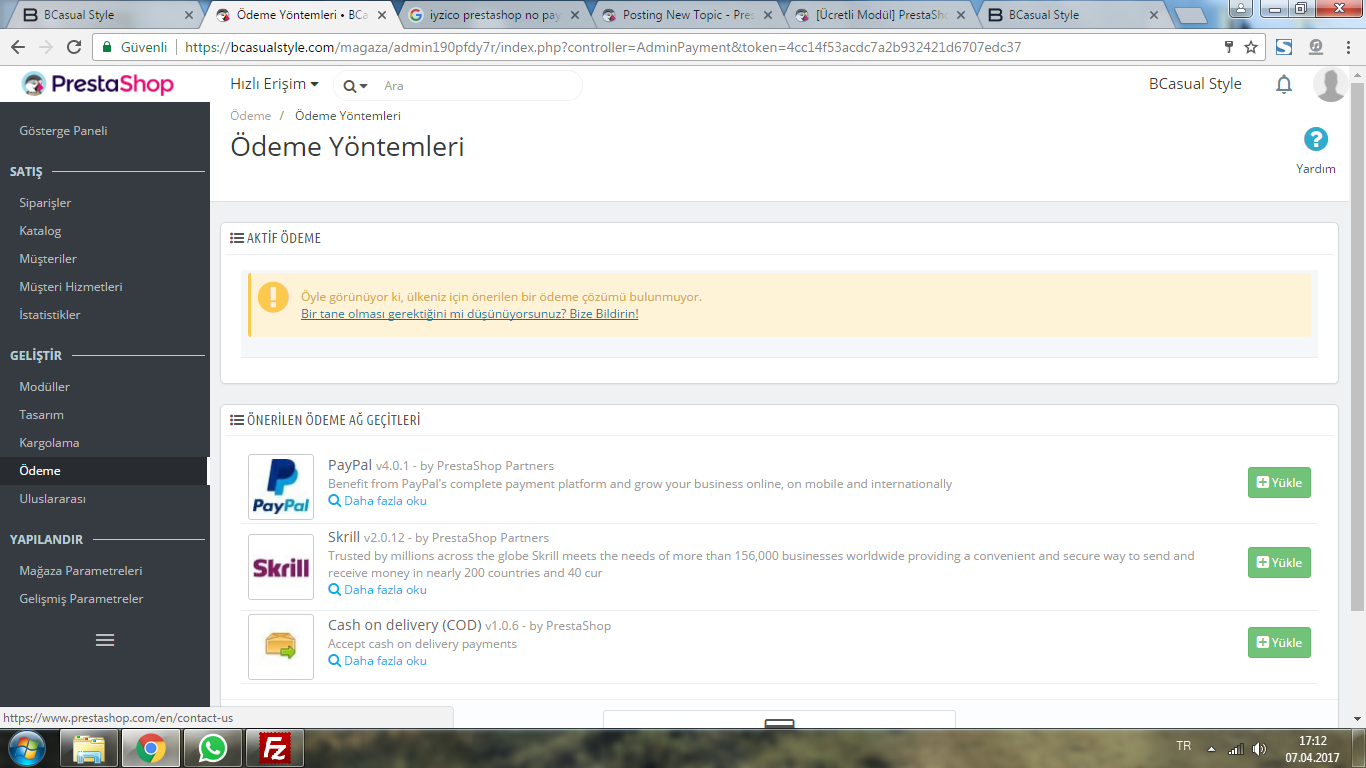The width and height of the screenshot is (1366, 768).
Task: Click the browser forward arrow
Action: tap(46, 47)
